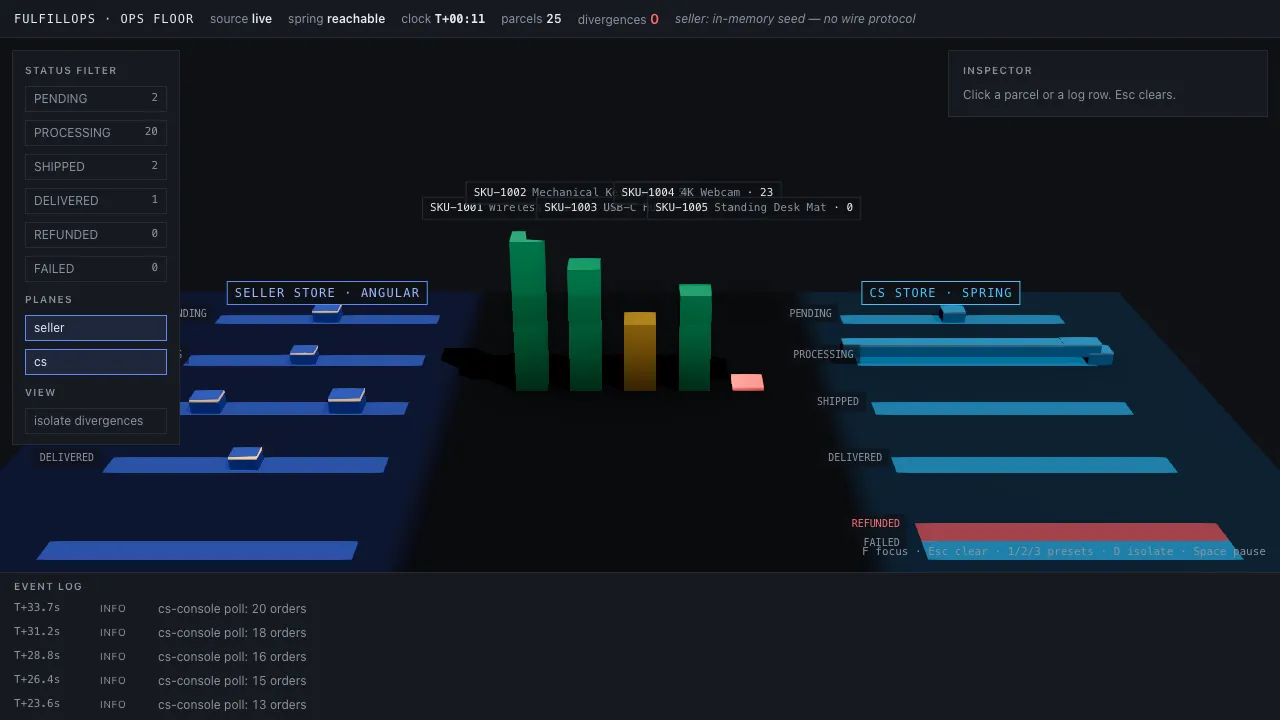Select the log row "cs-console poll: 16 orders"

[640, 656]
